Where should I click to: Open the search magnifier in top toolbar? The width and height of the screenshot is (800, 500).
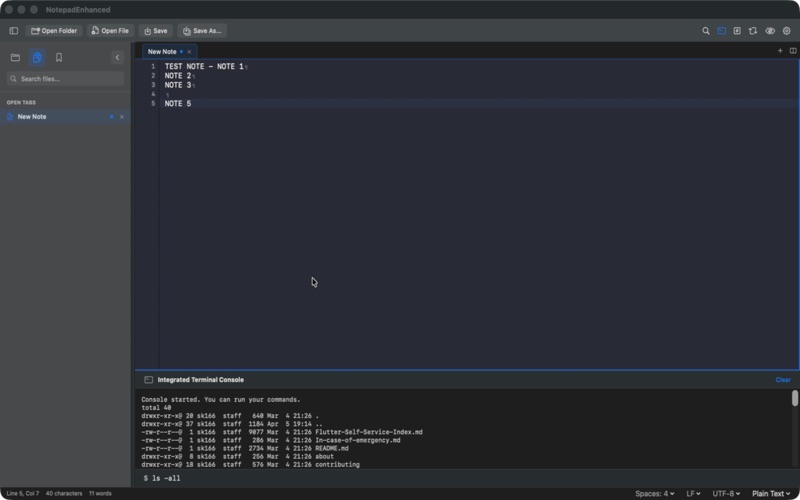(x=706, y=31)
